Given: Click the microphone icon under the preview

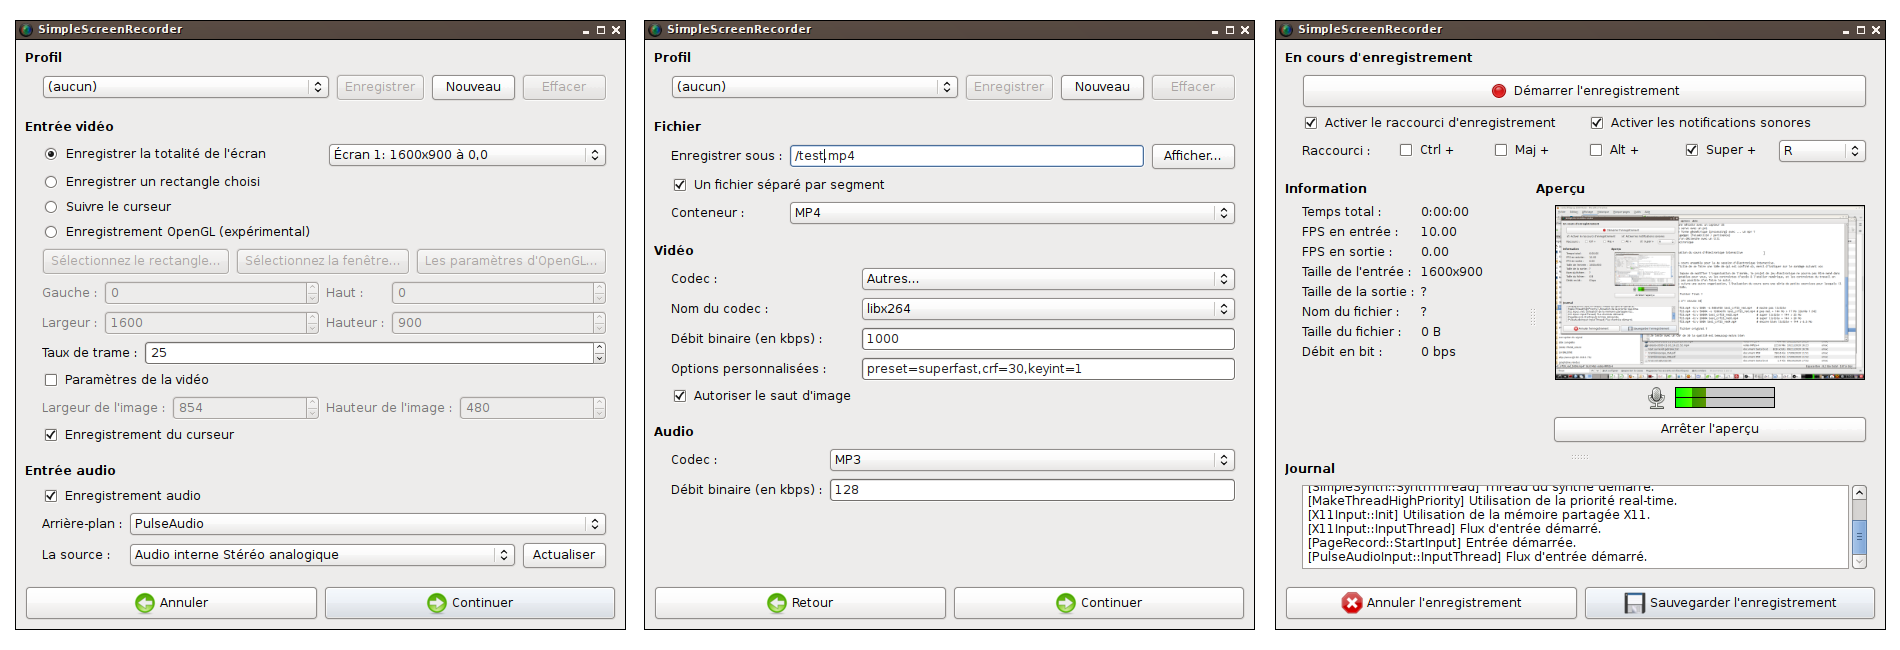Looking at the screenshot, I should tap(1656, 398).
